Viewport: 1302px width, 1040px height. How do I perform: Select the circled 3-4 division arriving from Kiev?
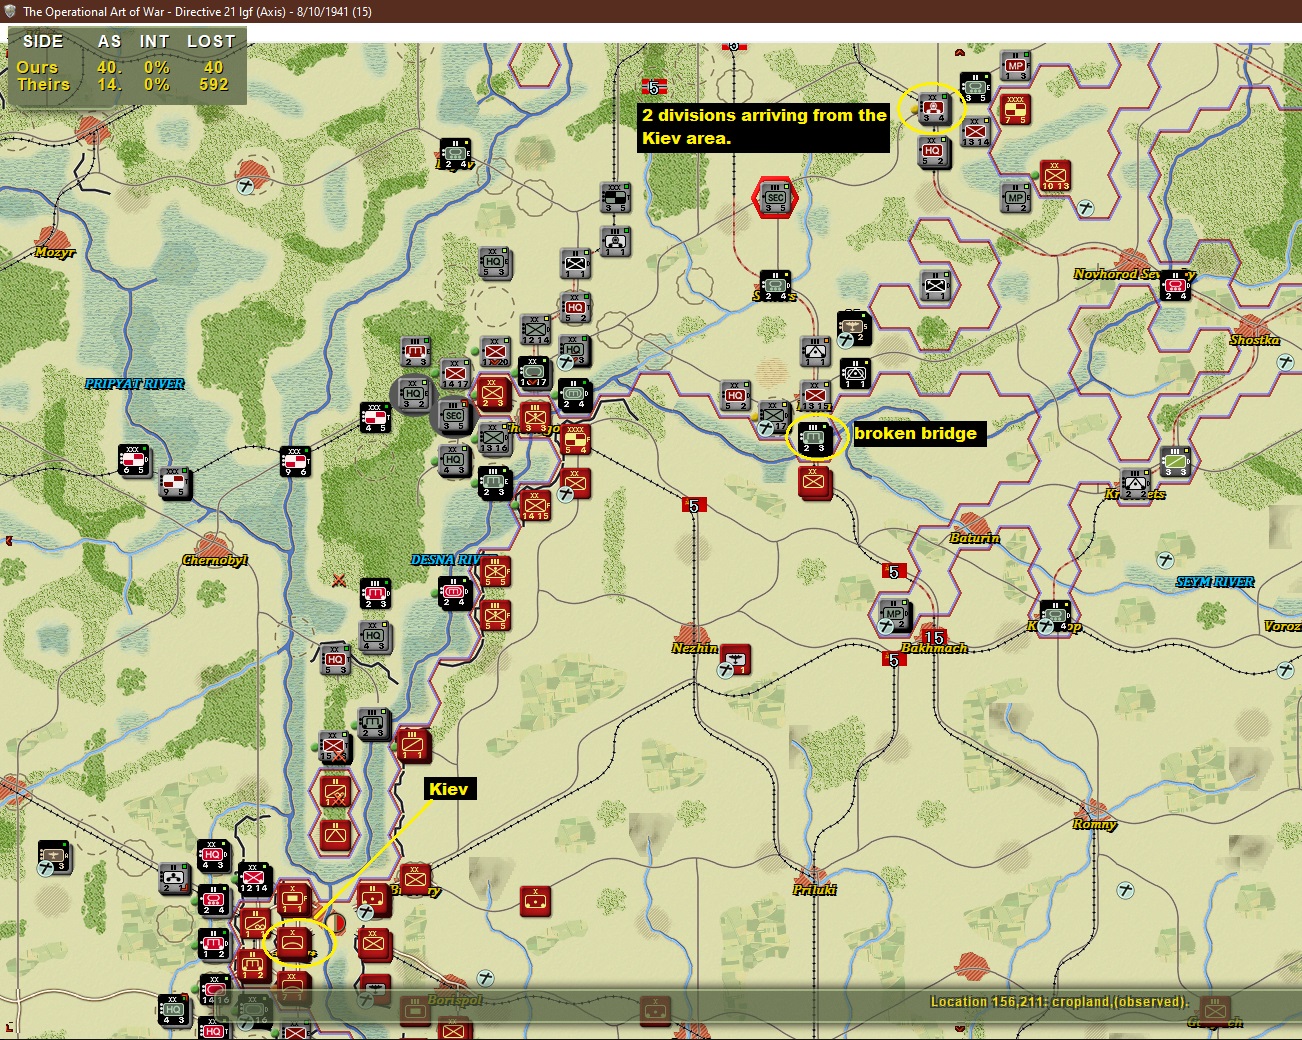point(933,108)
